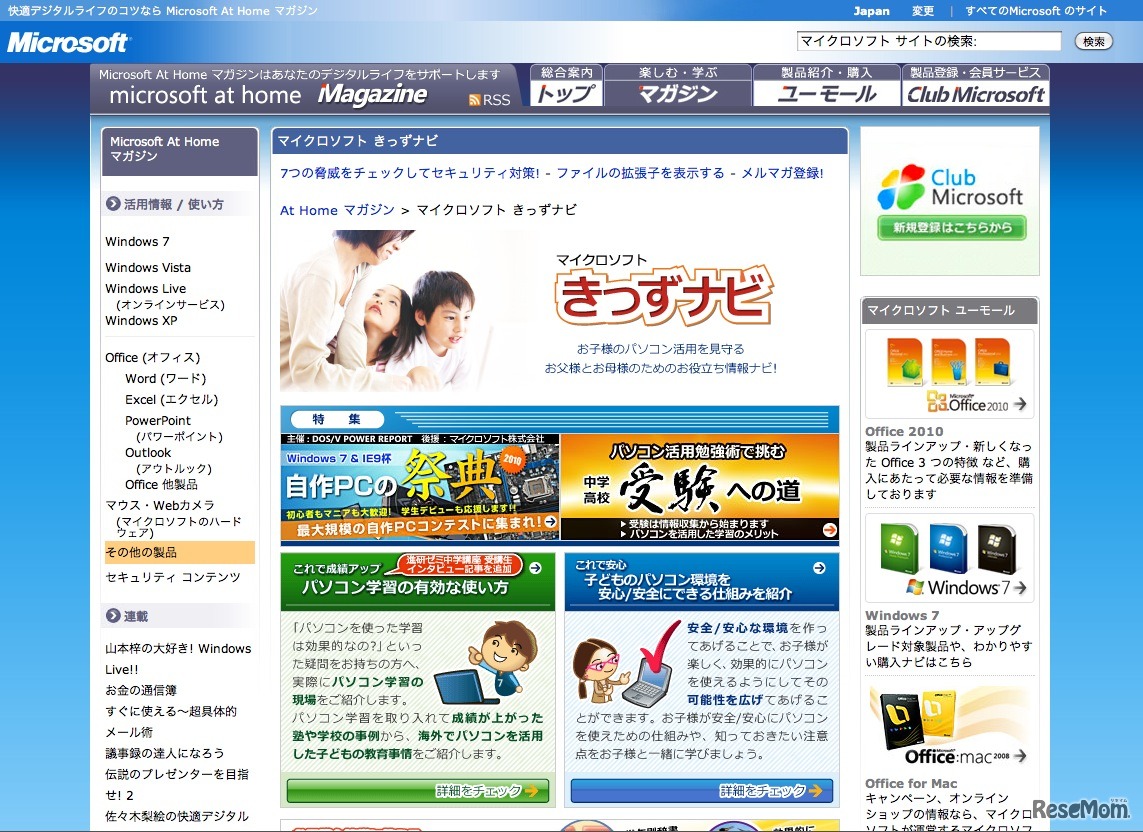Click inside the site search input field
The image size is (1143, 832).
pyautogui.click(x=928, y=41)
